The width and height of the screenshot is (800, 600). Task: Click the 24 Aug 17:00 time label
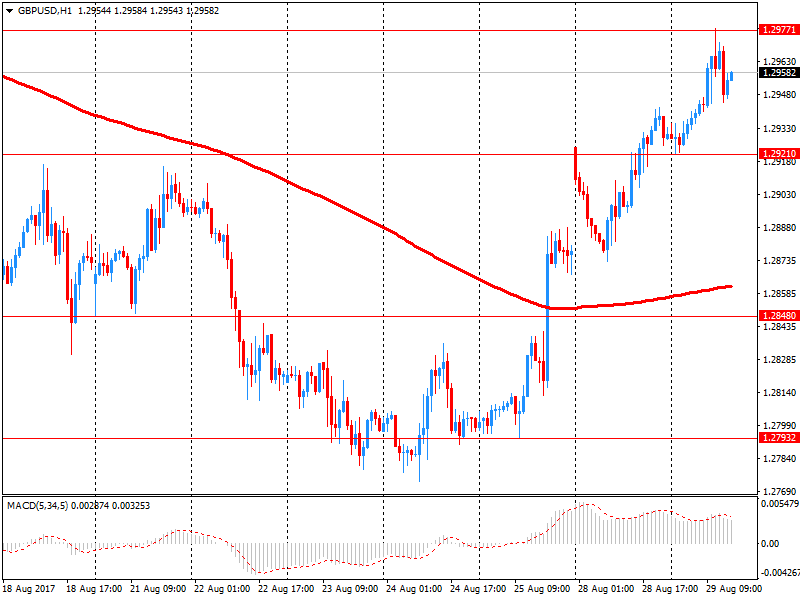point(478,589)
